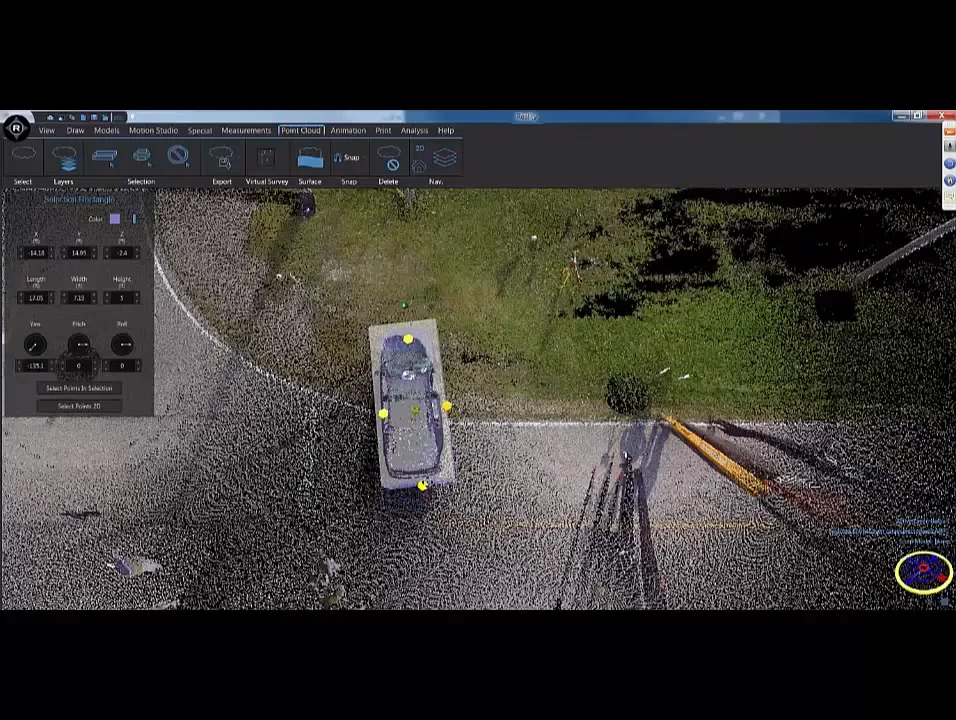Open the Analysis tab

(414, 130)
